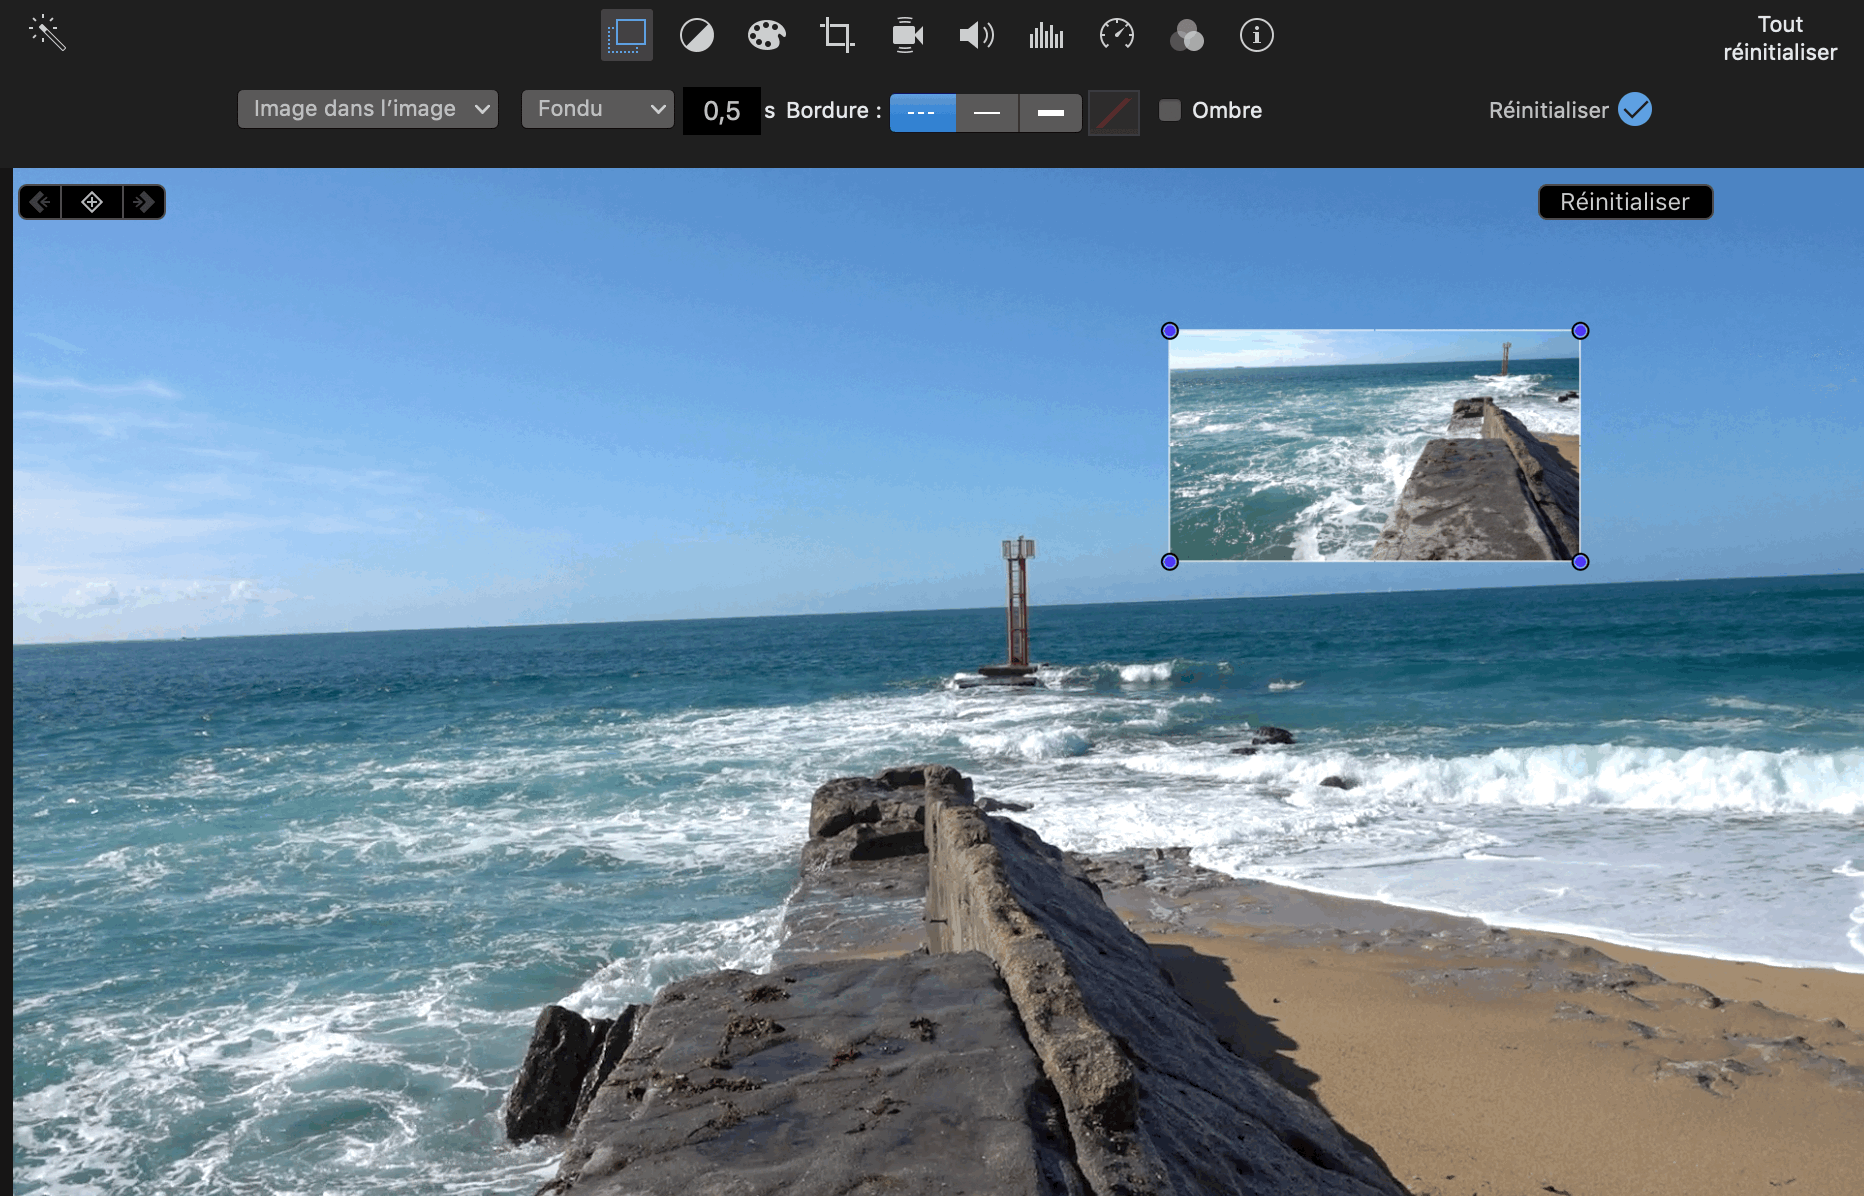Click the border color swatch

(x=1113, y=113)
